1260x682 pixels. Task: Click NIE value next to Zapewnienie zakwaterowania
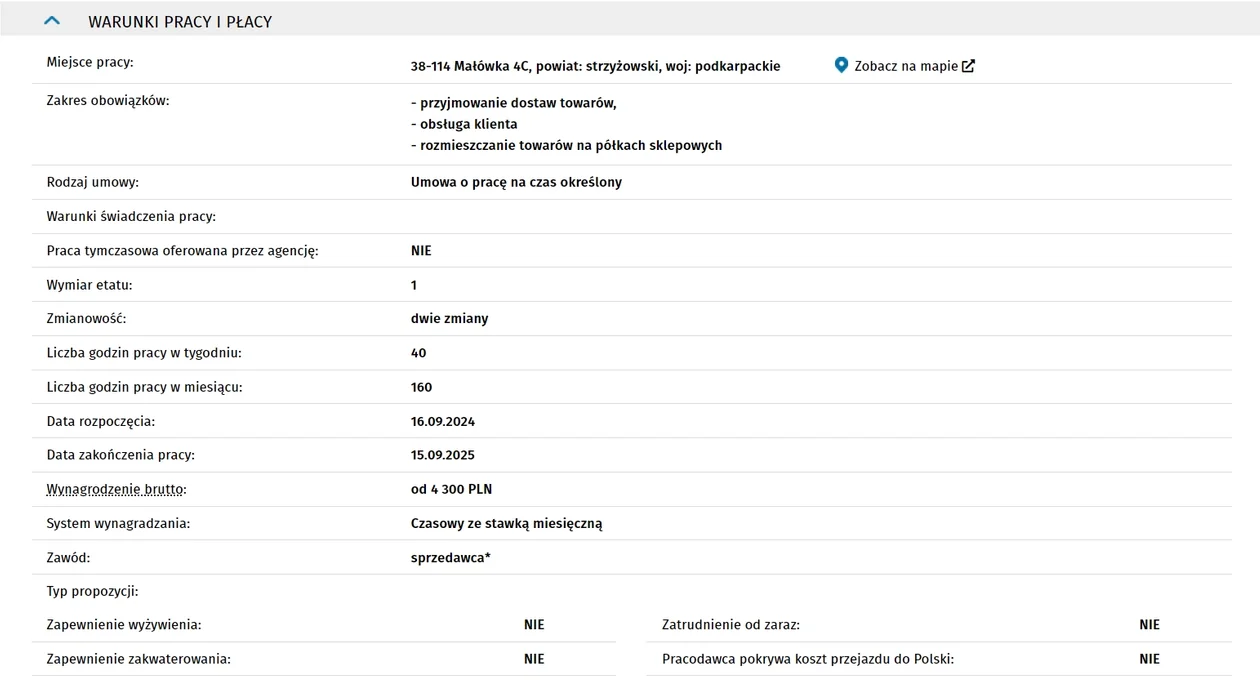(534, 659)
